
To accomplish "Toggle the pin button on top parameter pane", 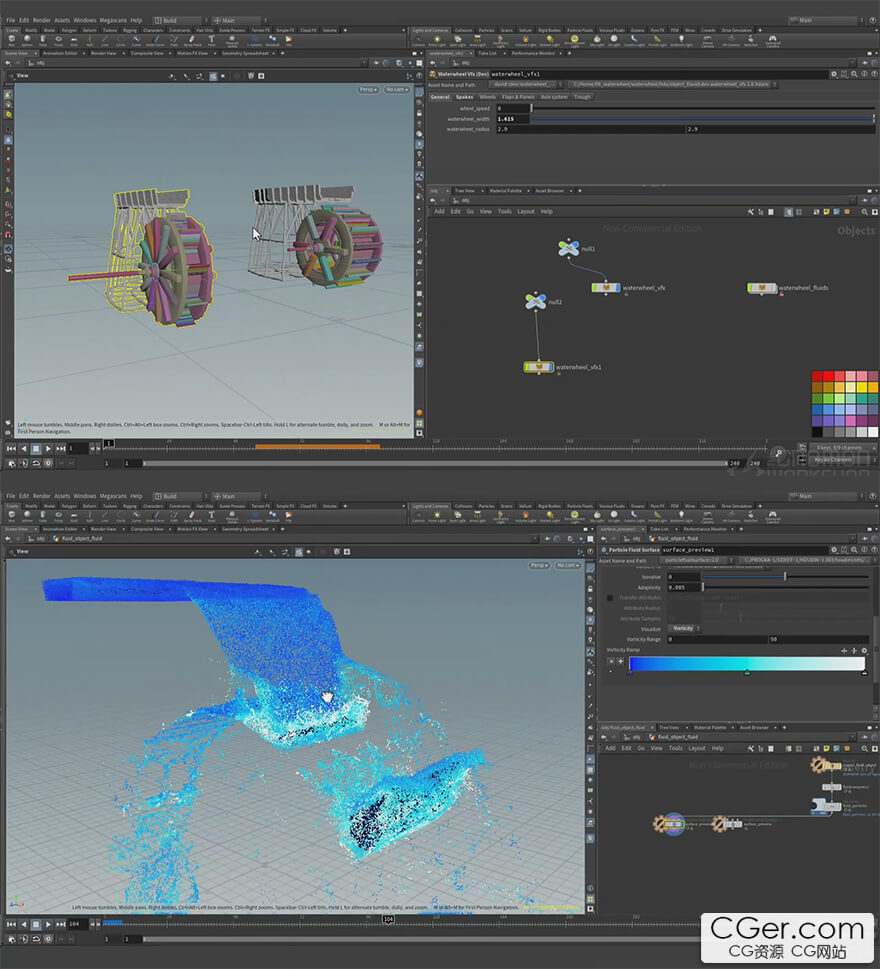I will tap(865, 63).
